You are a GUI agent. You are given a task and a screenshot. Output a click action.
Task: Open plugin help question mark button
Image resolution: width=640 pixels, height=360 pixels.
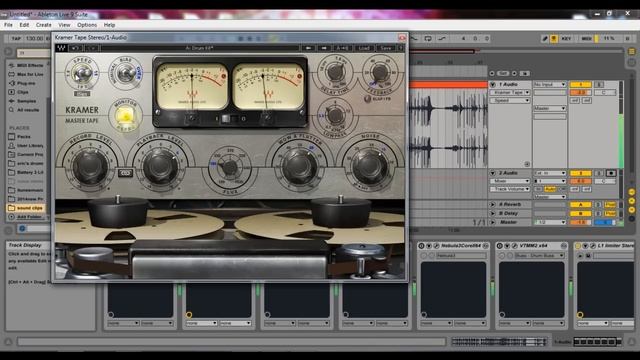pos(400,48)
